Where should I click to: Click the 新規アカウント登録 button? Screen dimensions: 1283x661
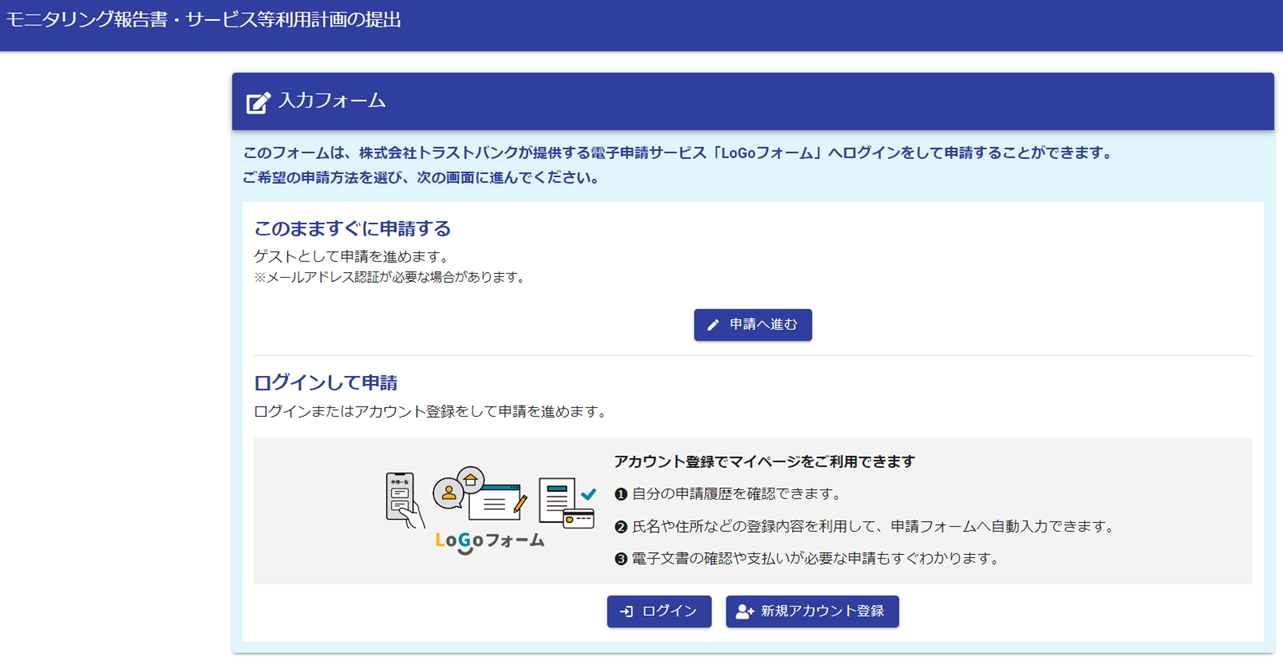point(811,611)
